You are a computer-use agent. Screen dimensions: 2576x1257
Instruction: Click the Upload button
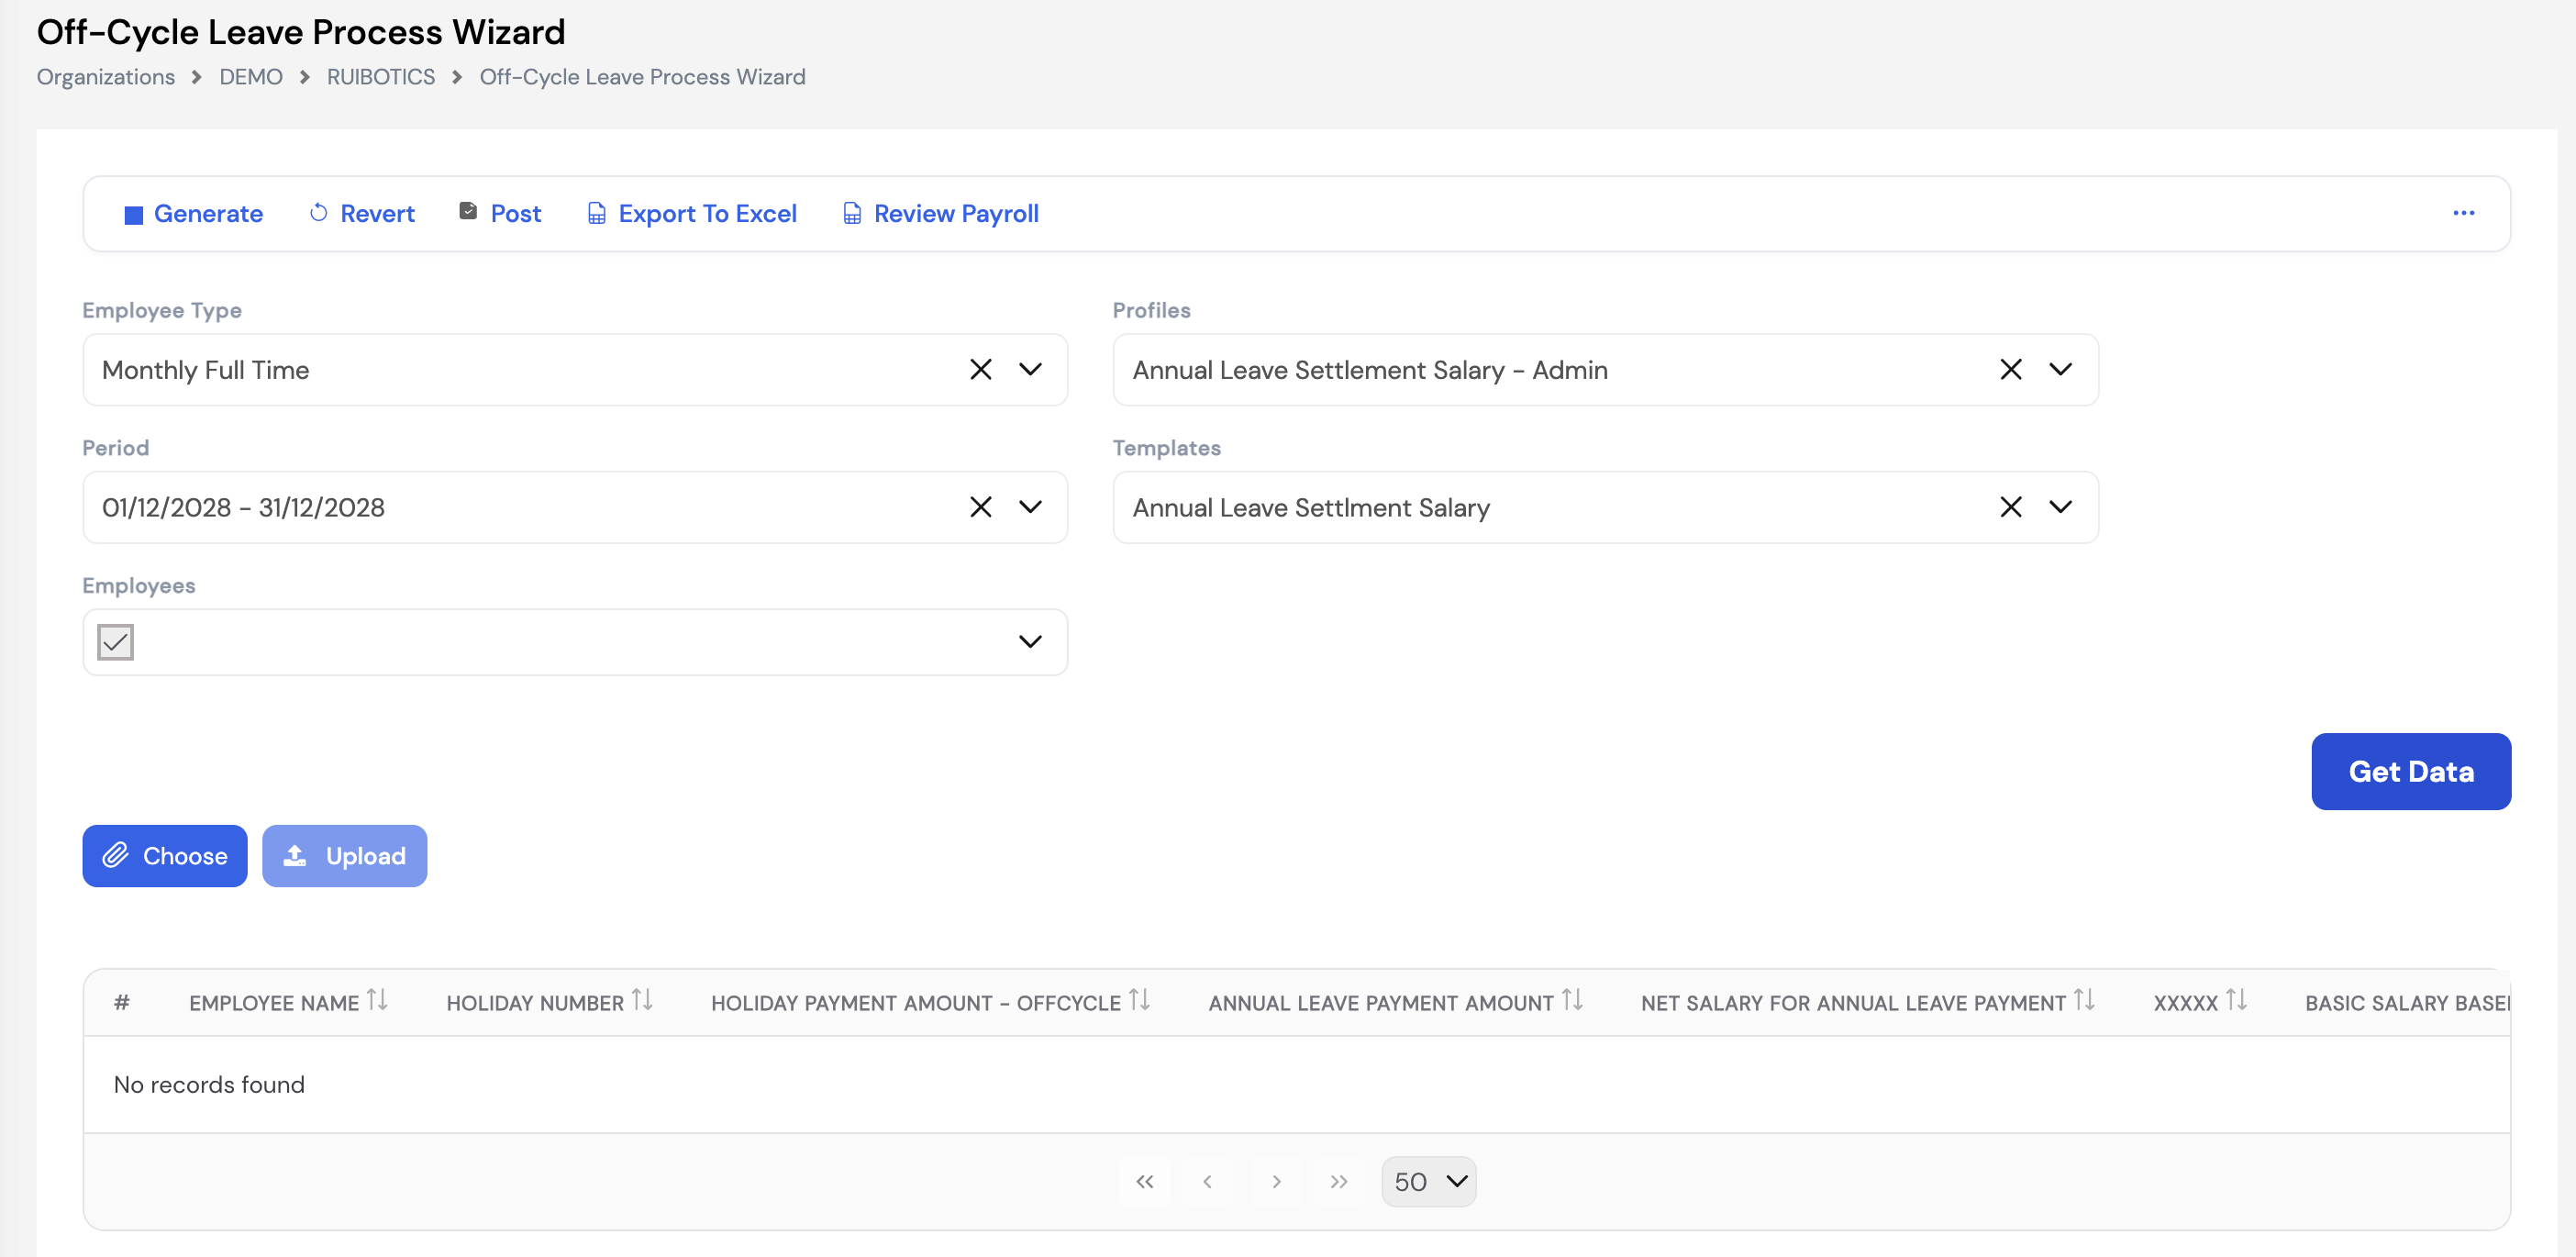click(345, 856)
